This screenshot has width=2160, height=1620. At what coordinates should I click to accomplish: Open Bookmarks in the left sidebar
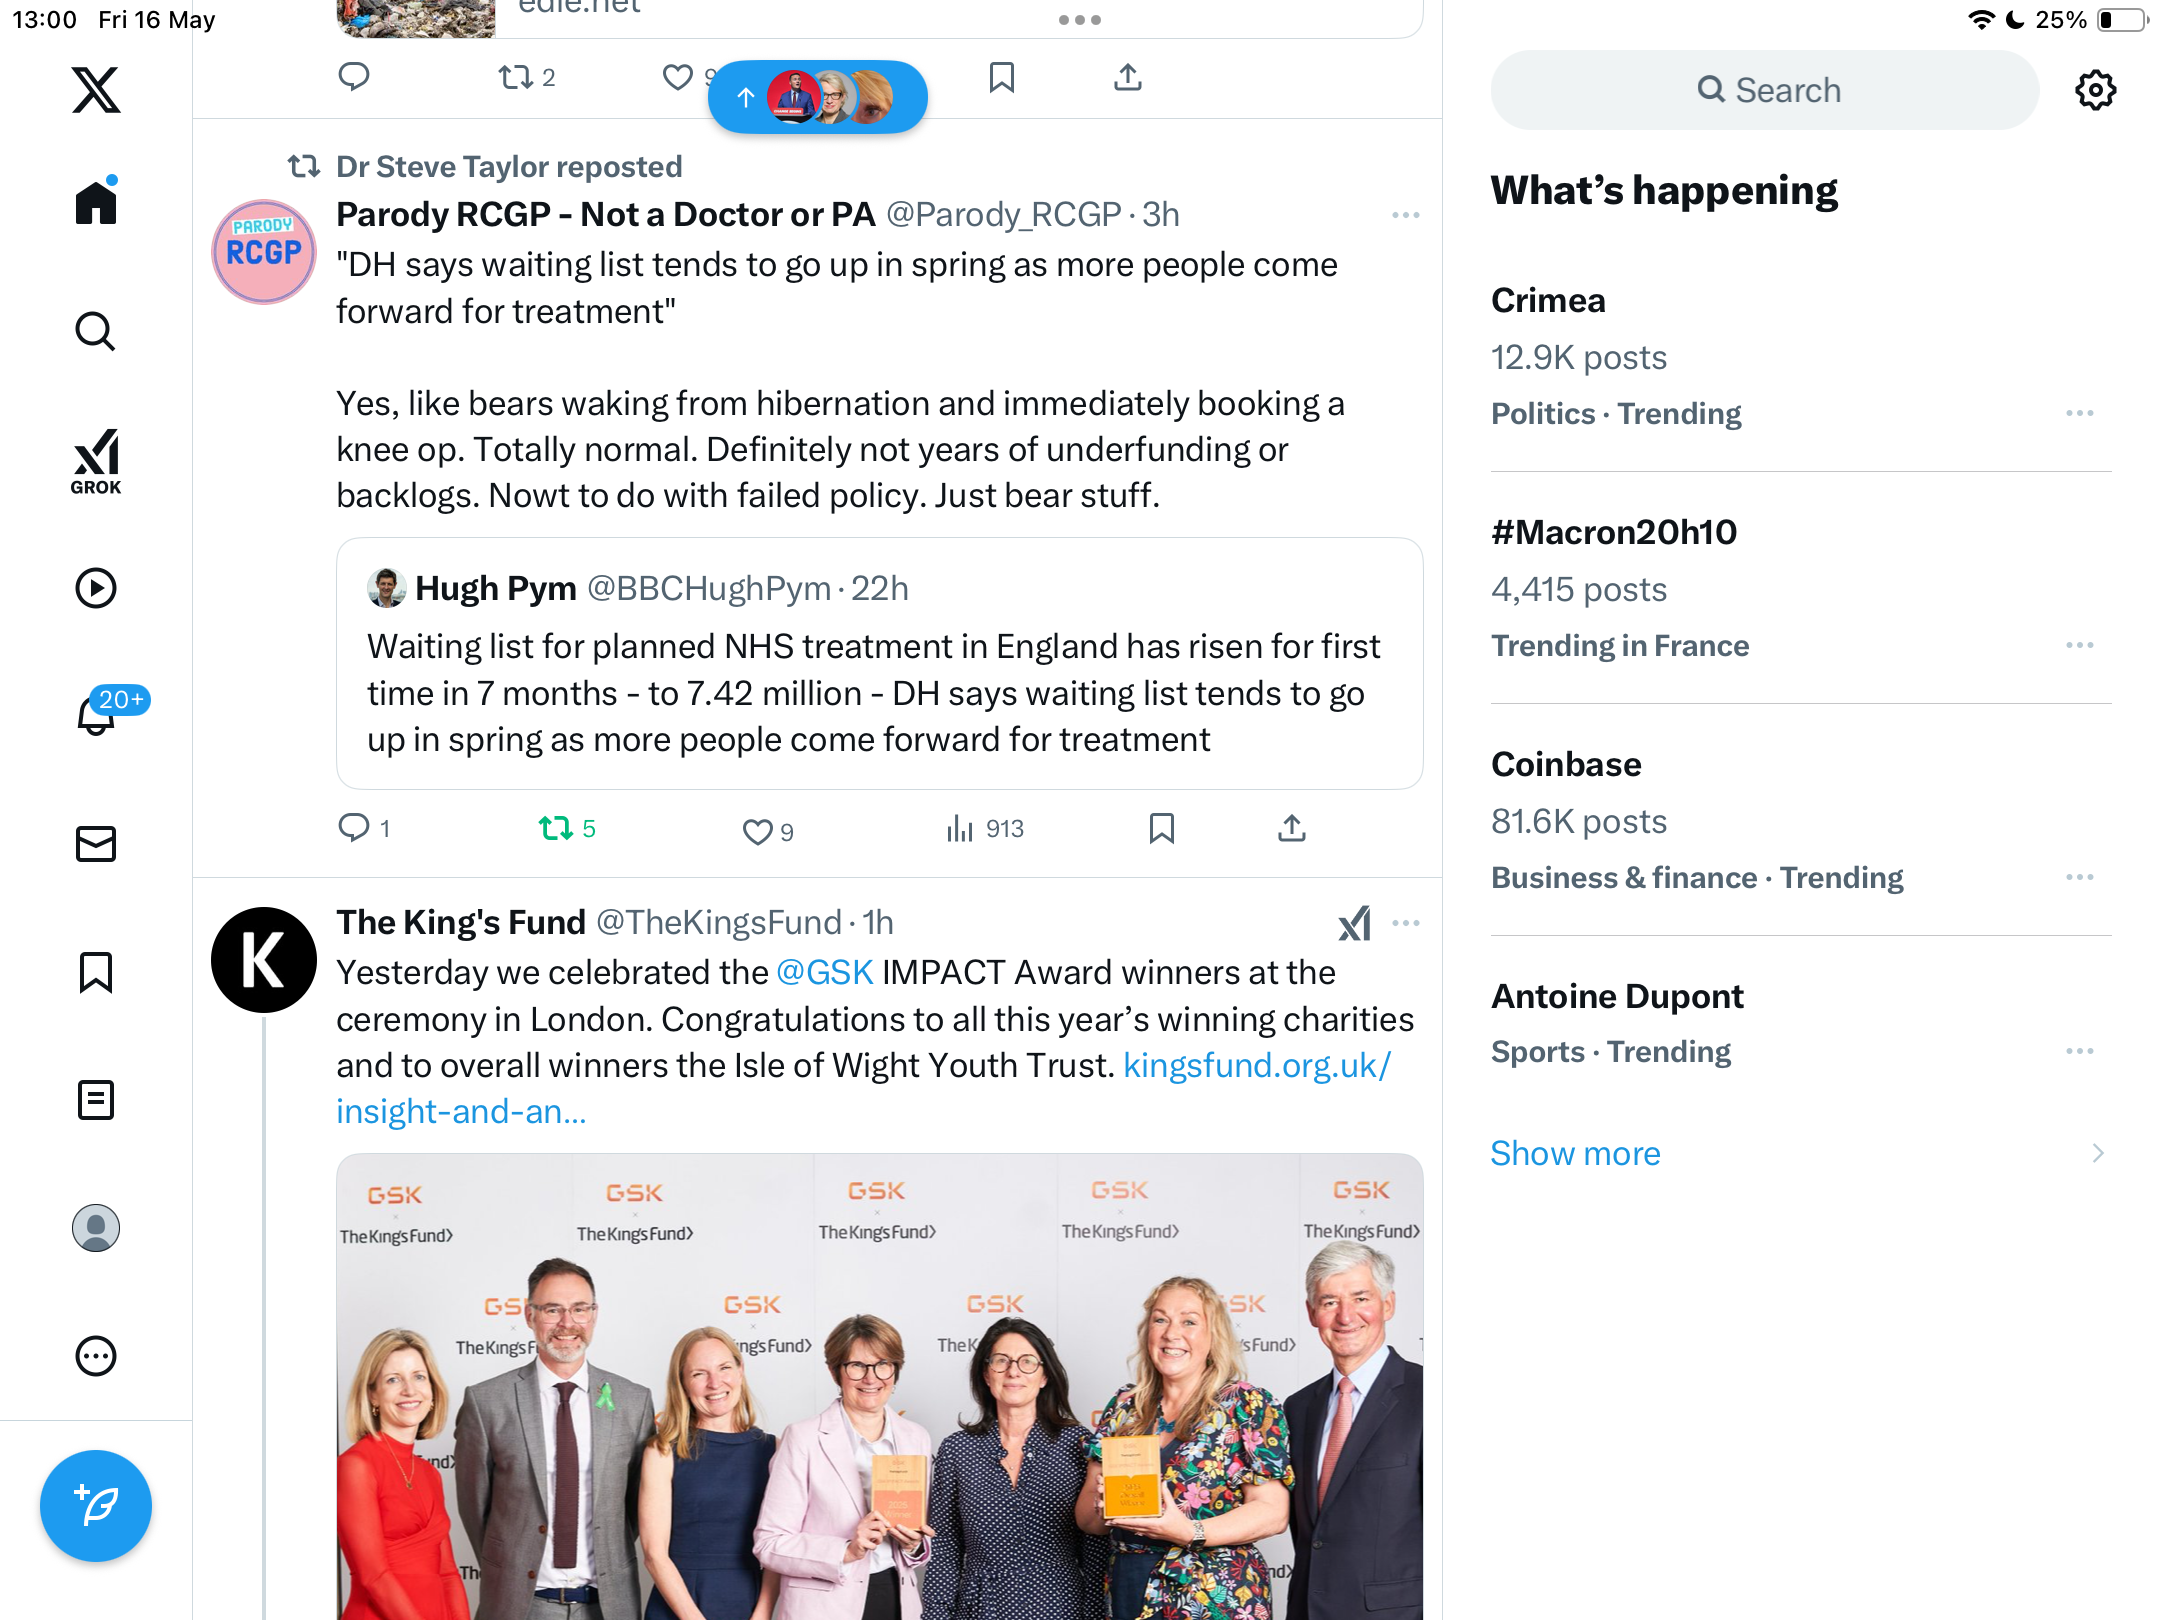tap(96, 972)
